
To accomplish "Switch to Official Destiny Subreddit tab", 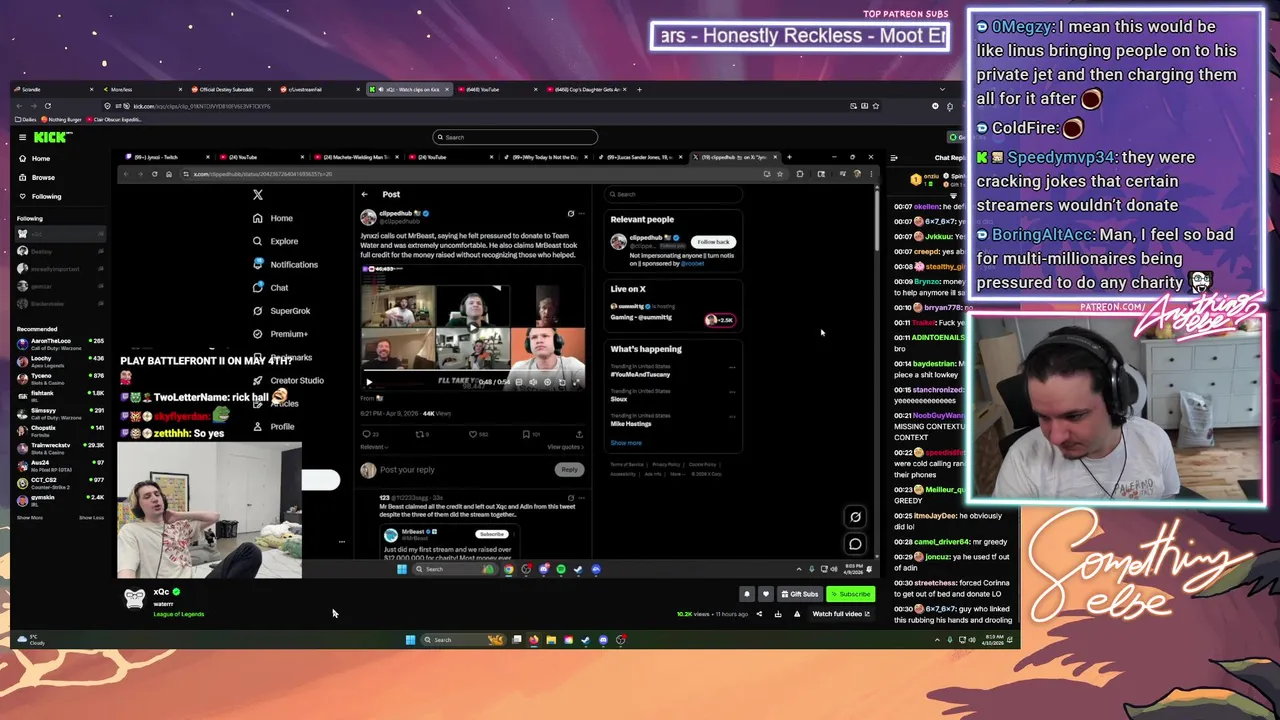I will point(230,89).
